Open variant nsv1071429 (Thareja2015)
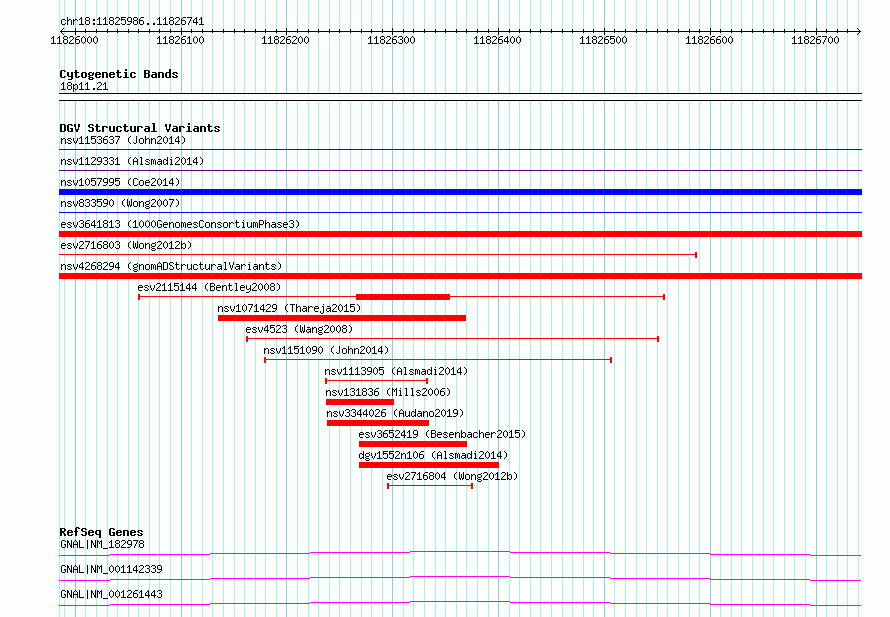This screenshot has width=890, height=617. point(289,308)
